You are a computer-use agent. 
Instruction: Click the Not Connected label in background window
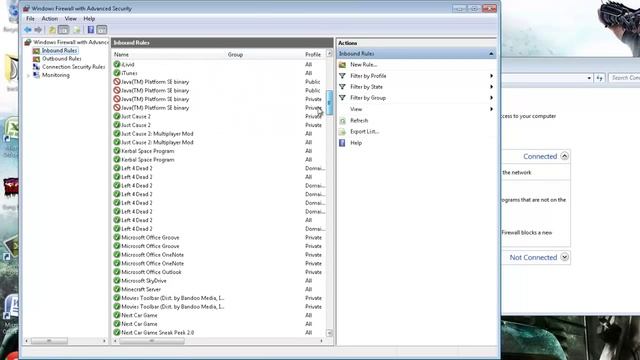coord(533,258)
